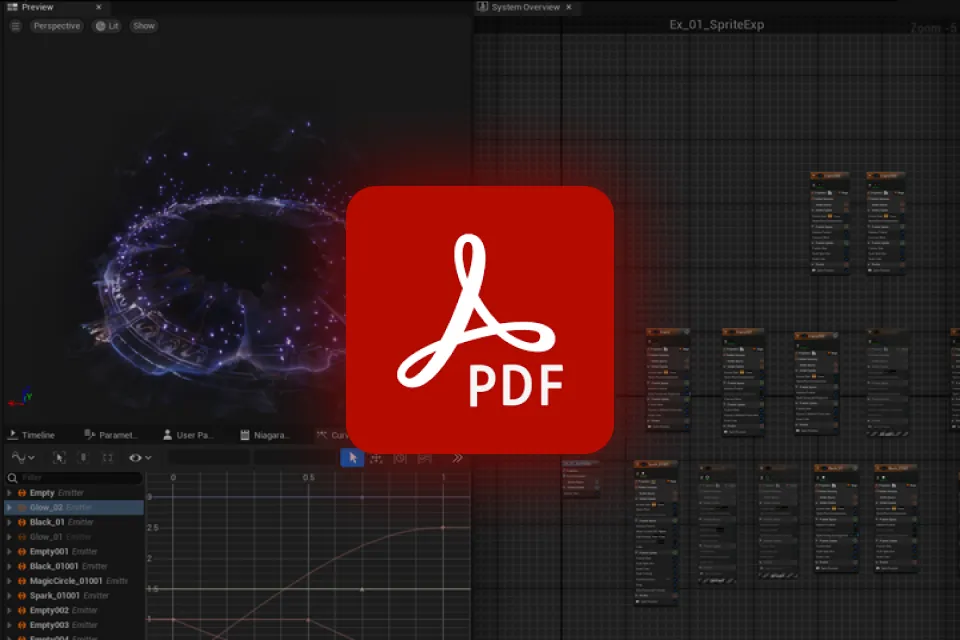
Task: Select the Black_01001 emitter name
Action: (54, 567)
